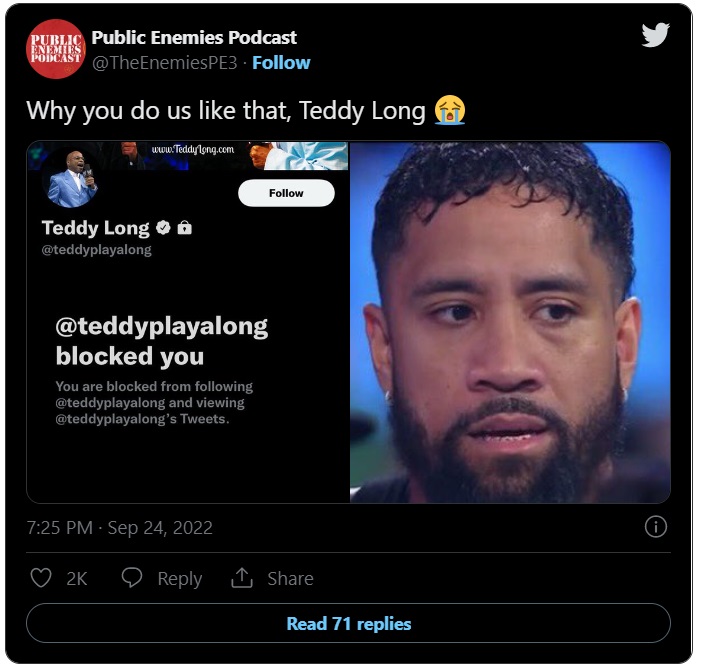
Task: Click the white Follow button in screenshot
Action: tap(286, 193)
